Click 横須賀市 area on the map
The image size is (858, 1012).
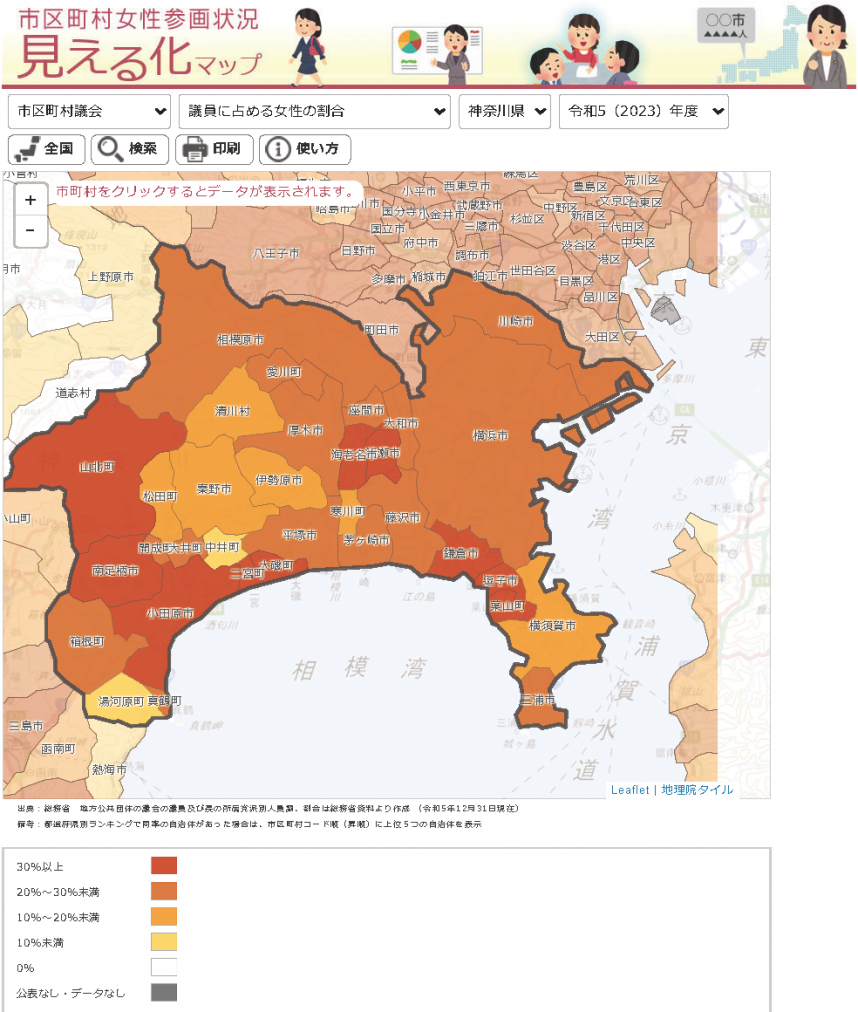point(552,626)
